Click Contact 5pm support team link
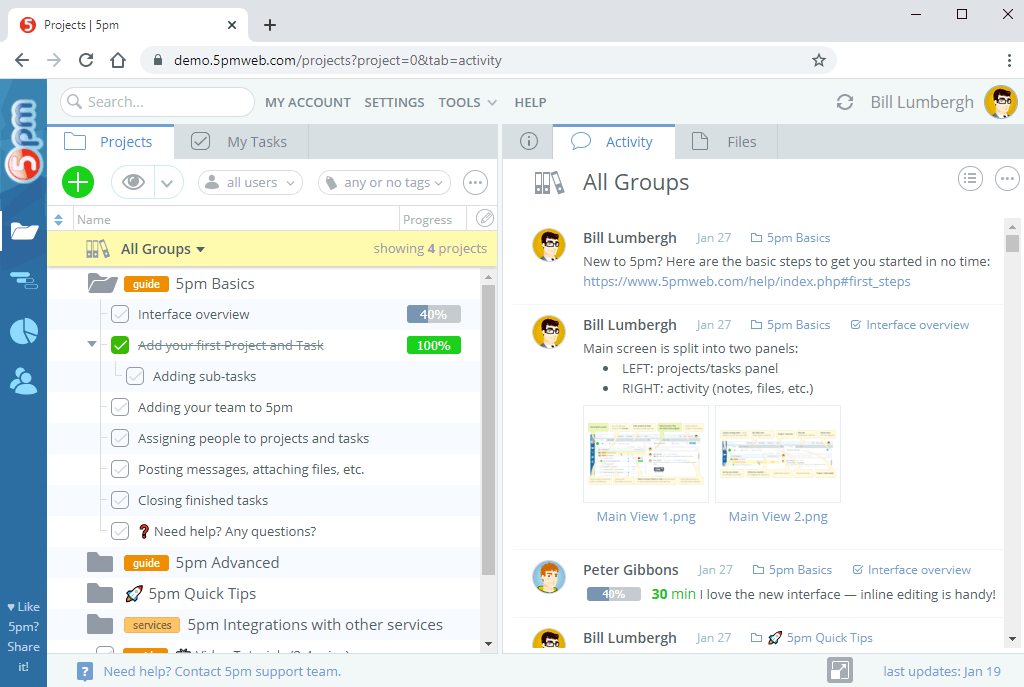This screenshot has height=687, width=1024. click(222, 672)
